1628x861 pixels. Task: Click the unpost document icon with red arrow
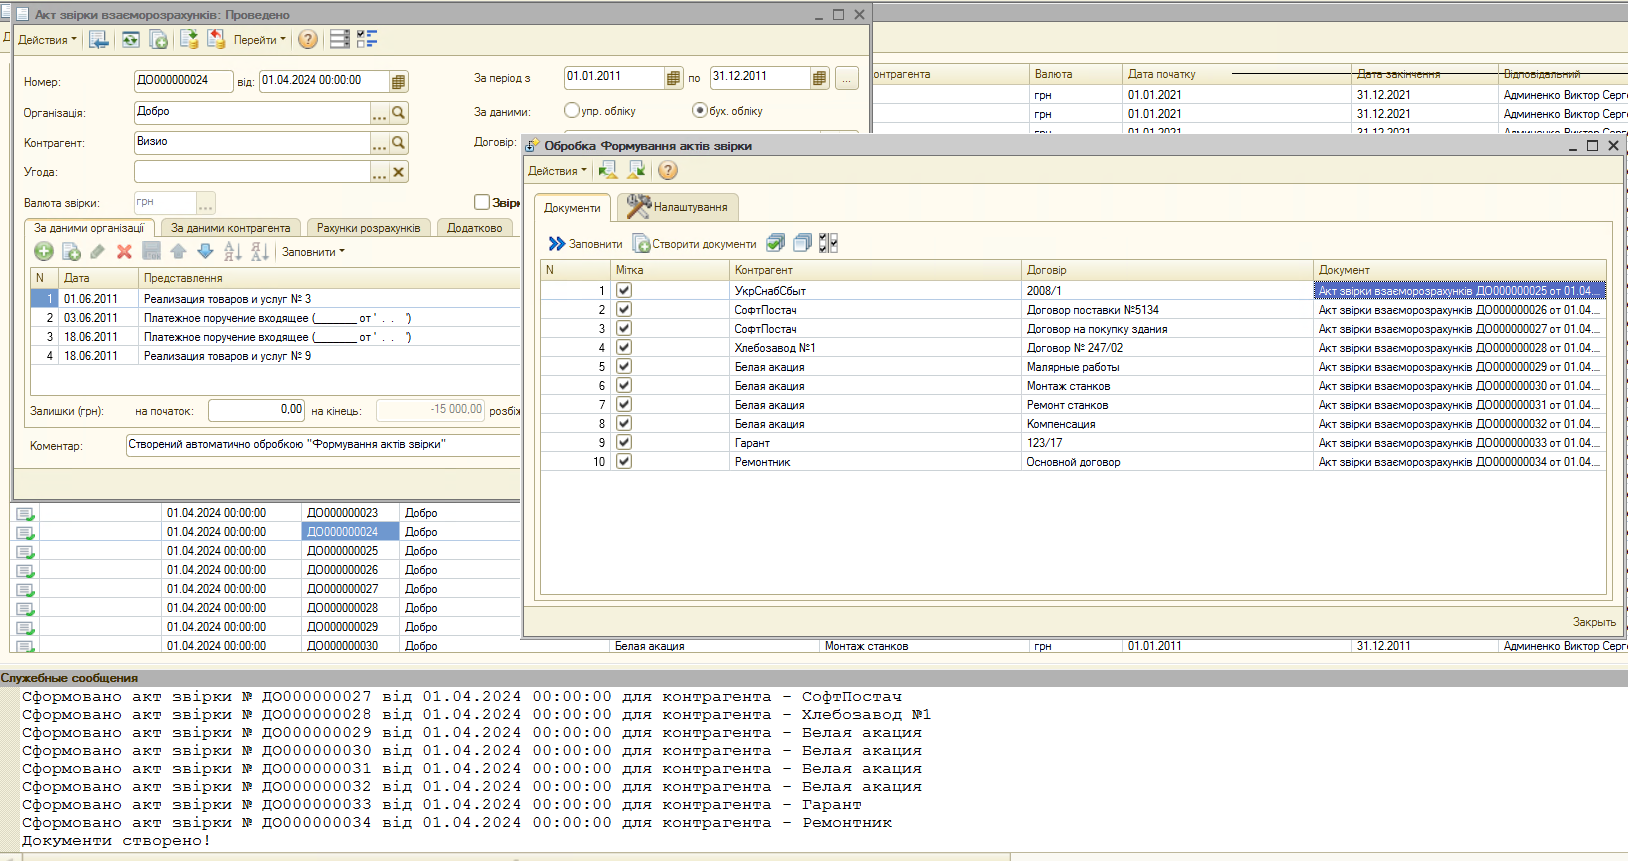(x=216, y=39)
